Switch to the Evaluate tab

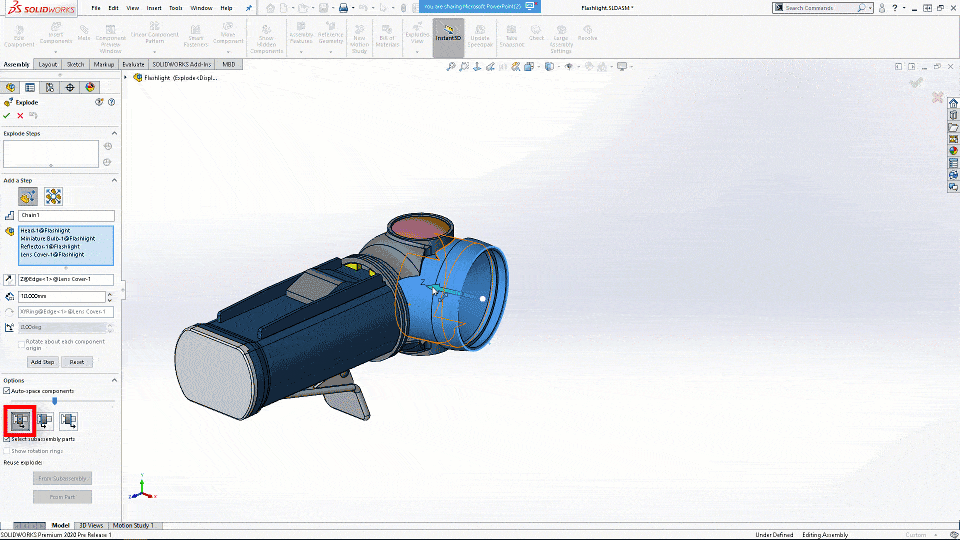pyautogui.click(x=133, y=64)
